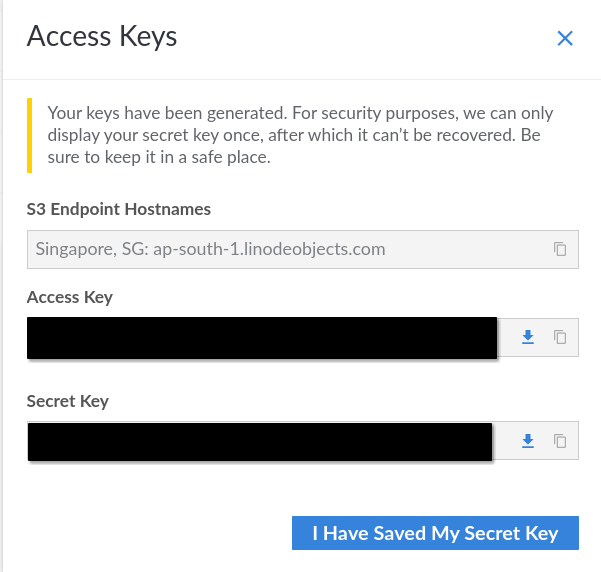
Task: Copy the Secret Key to clipboard
Action: point(560,441)
